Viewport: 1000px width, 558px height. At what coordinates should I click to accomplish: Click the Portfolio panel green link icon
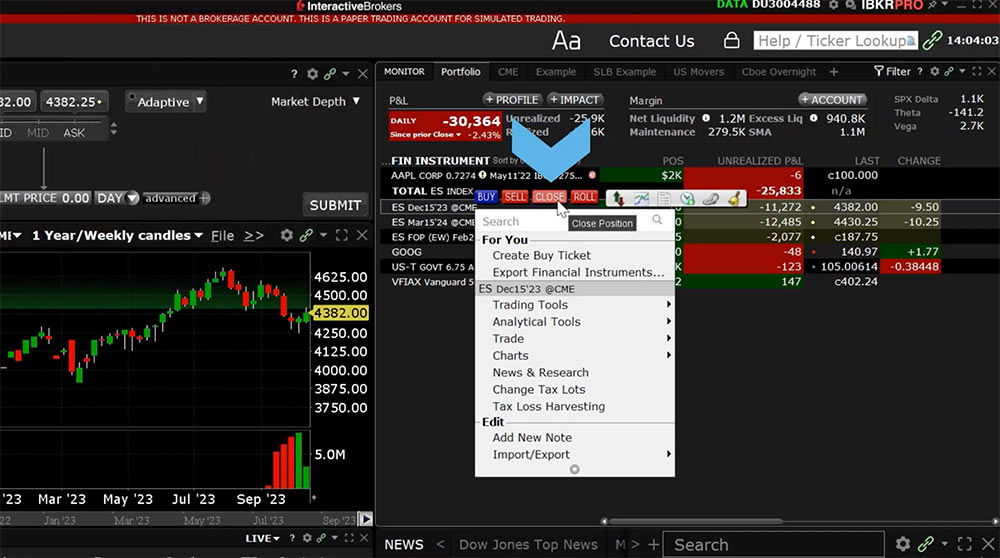pyautogui.click(x=949, y=71)
